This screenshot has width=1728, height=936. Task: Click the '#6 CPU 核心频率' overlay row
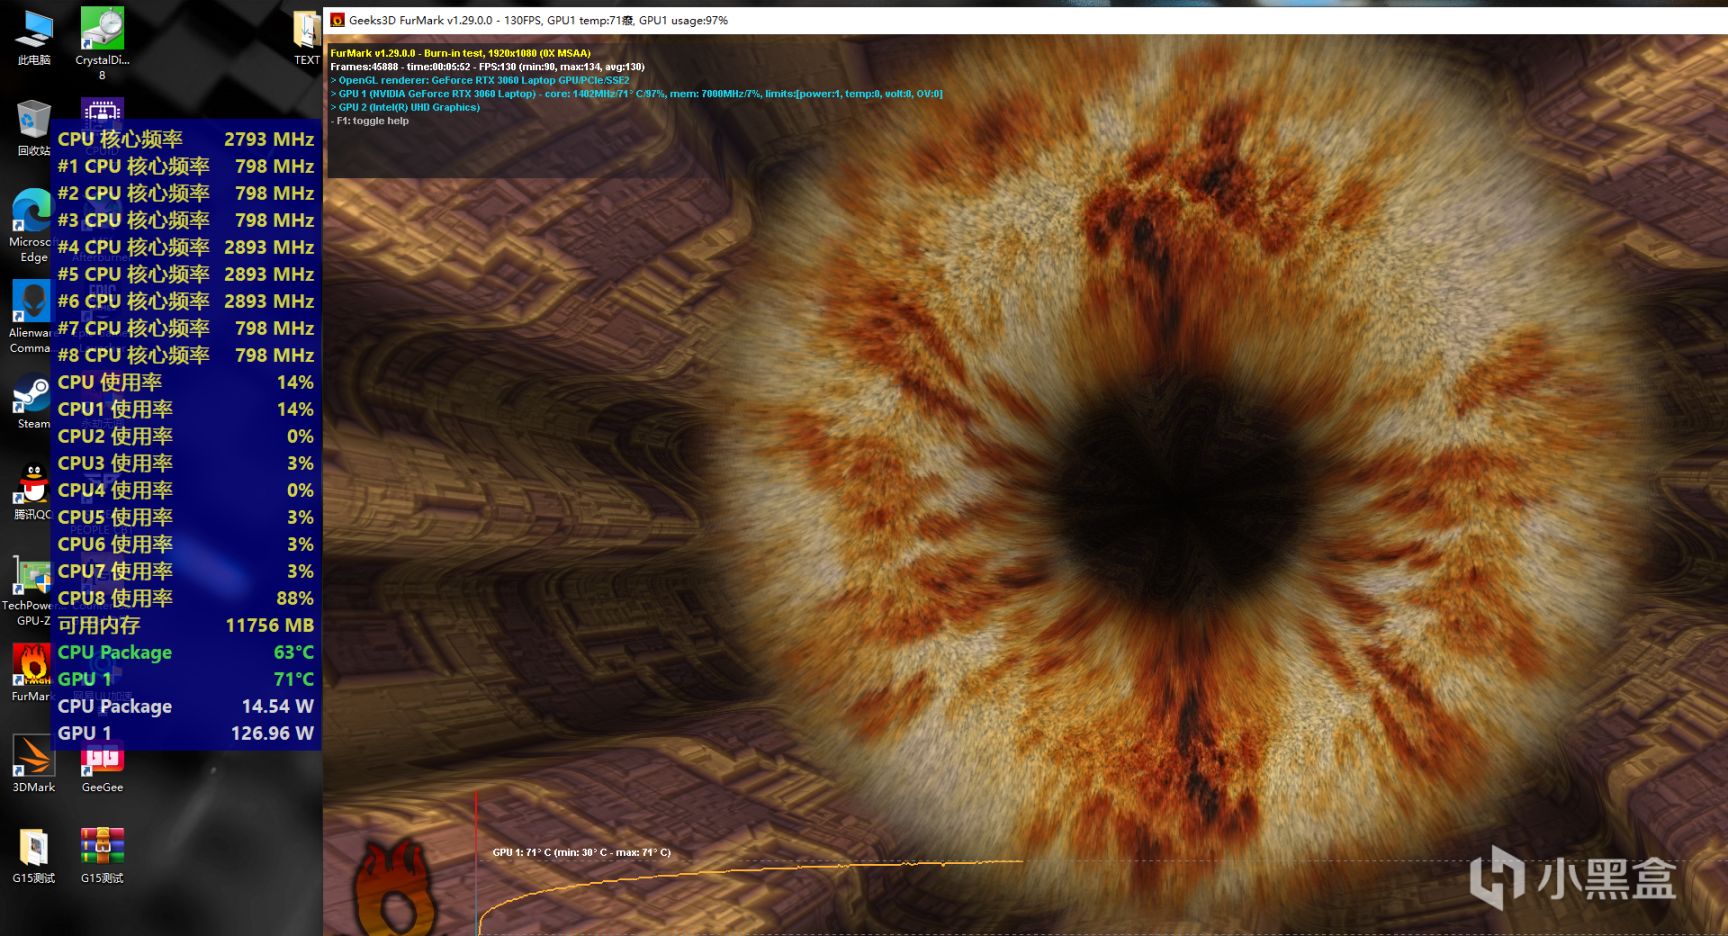186,301
